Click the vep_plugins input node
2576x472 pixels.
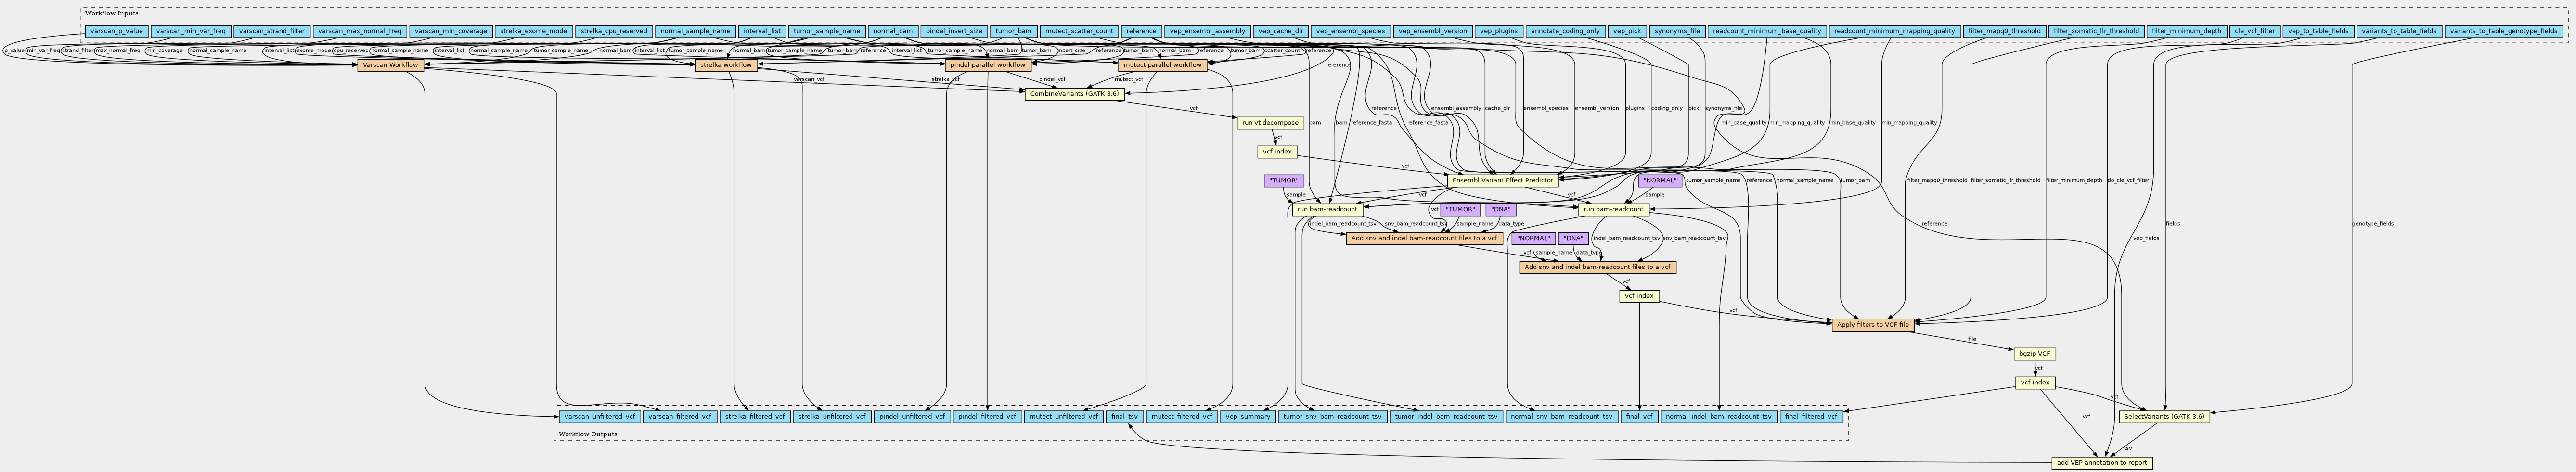coord(1499,31)
